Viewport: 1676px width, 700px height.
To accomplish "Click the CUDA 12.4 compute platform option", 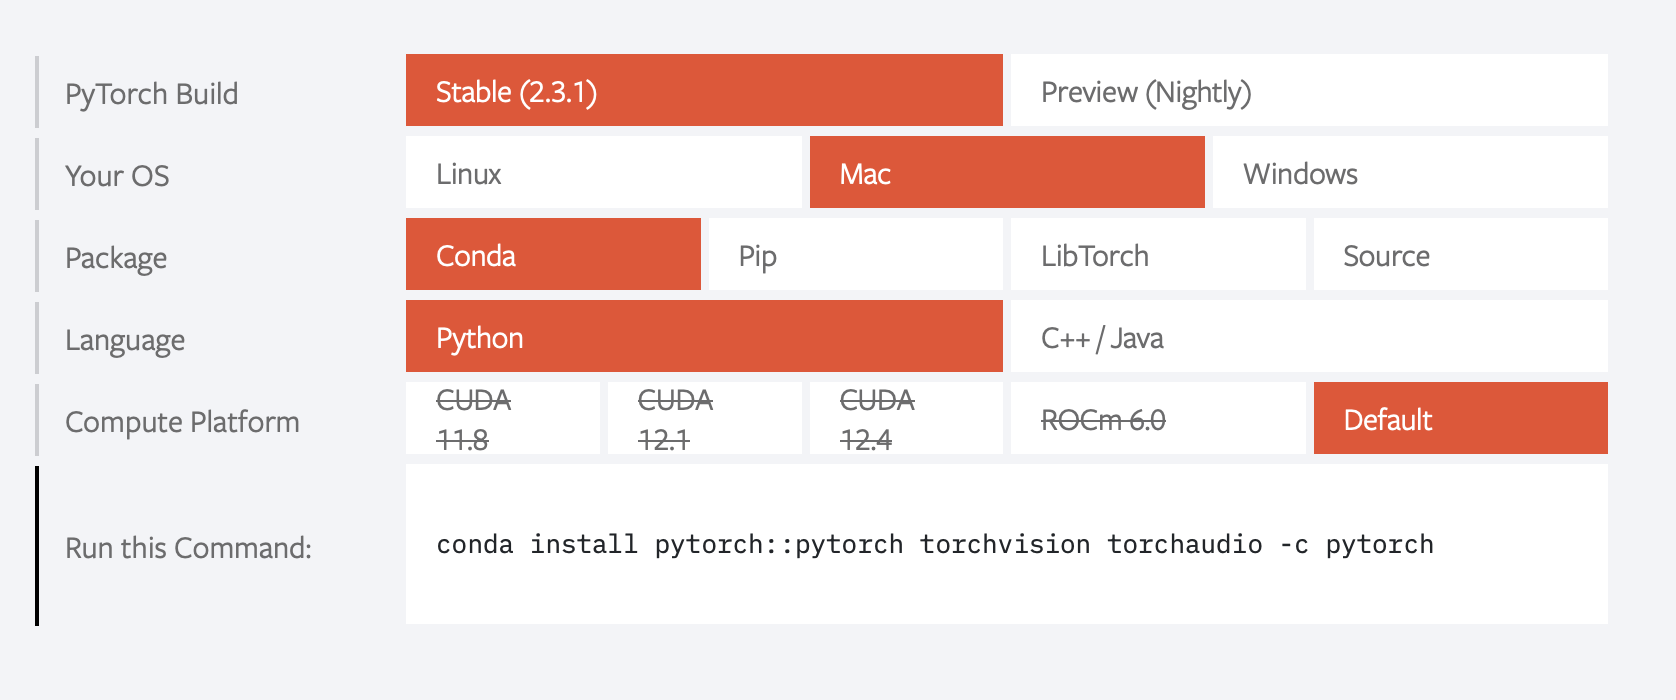I will point(906,418).
